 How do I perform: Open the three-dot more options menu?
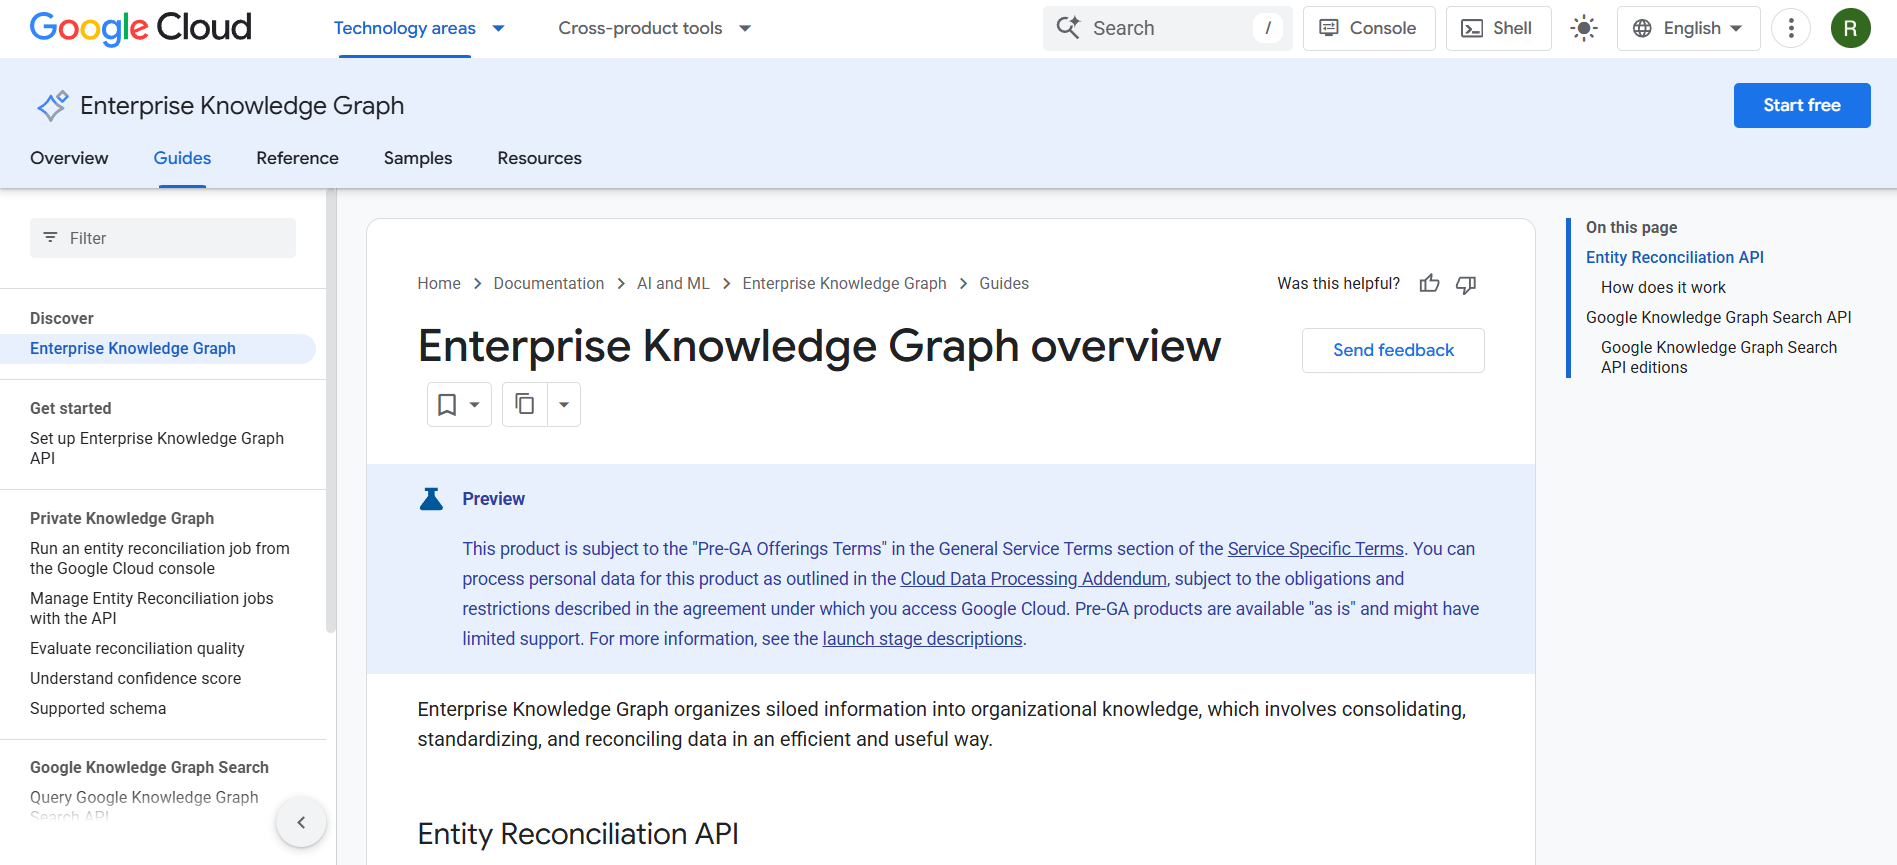click(1791, 28)
